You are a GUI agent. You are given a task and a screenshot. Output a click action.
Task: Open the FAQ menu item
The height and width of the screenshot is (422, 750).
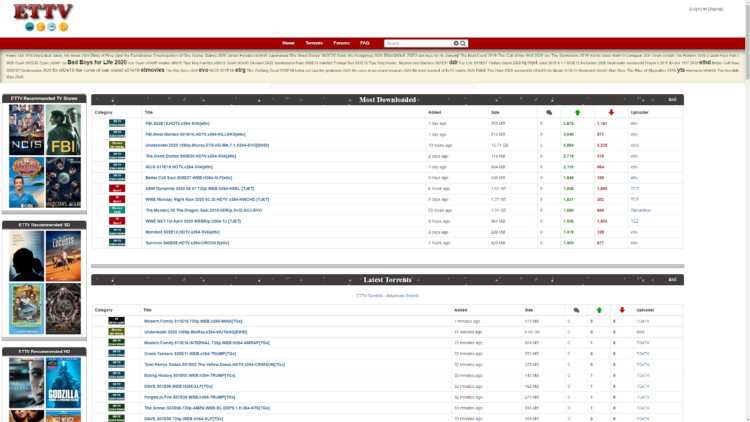click(364, 43)
